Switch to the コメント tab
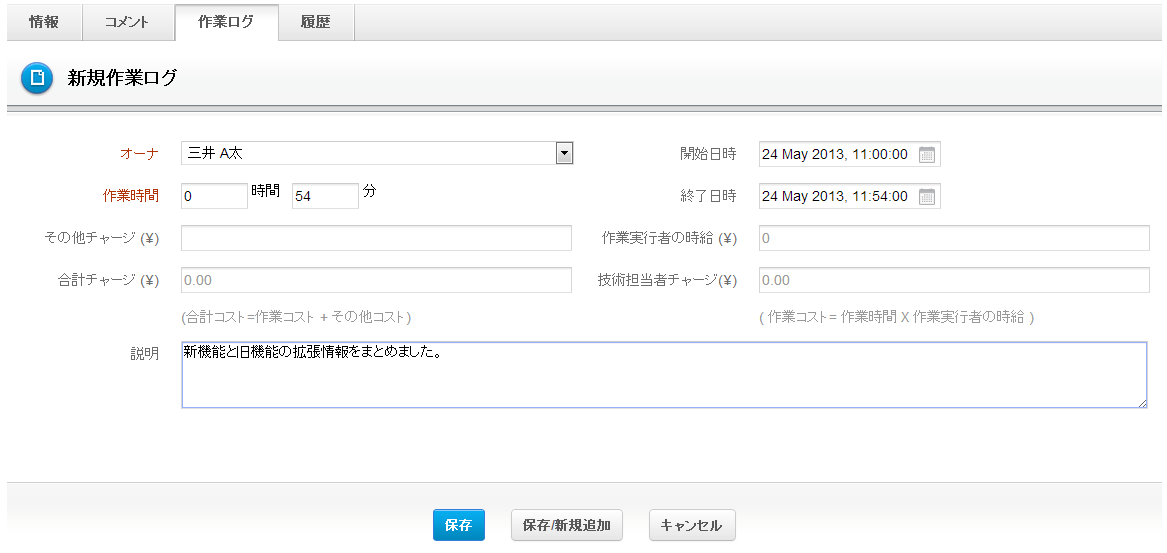Image resolution: width=1167 pixels, height=553 pixels. click(126, 21)
